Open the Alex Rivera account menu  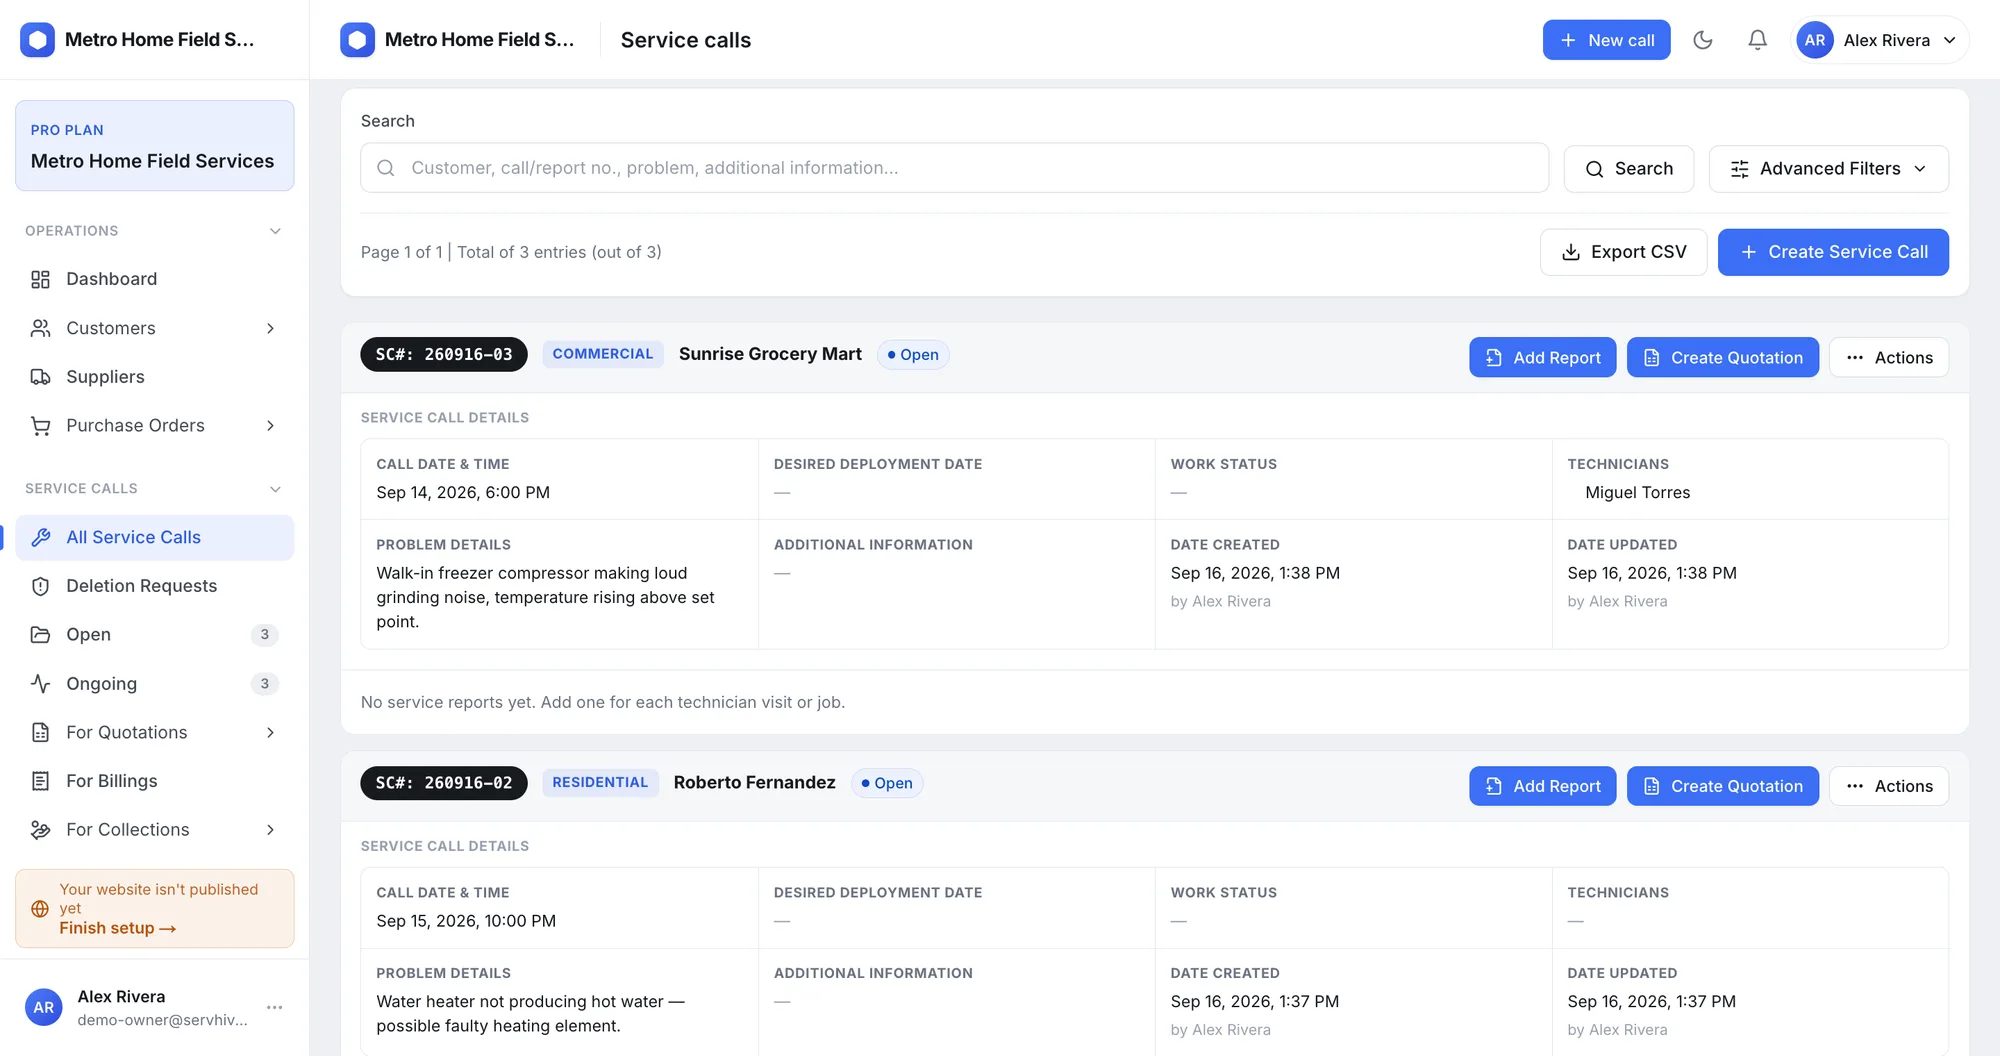[1880, 40]
